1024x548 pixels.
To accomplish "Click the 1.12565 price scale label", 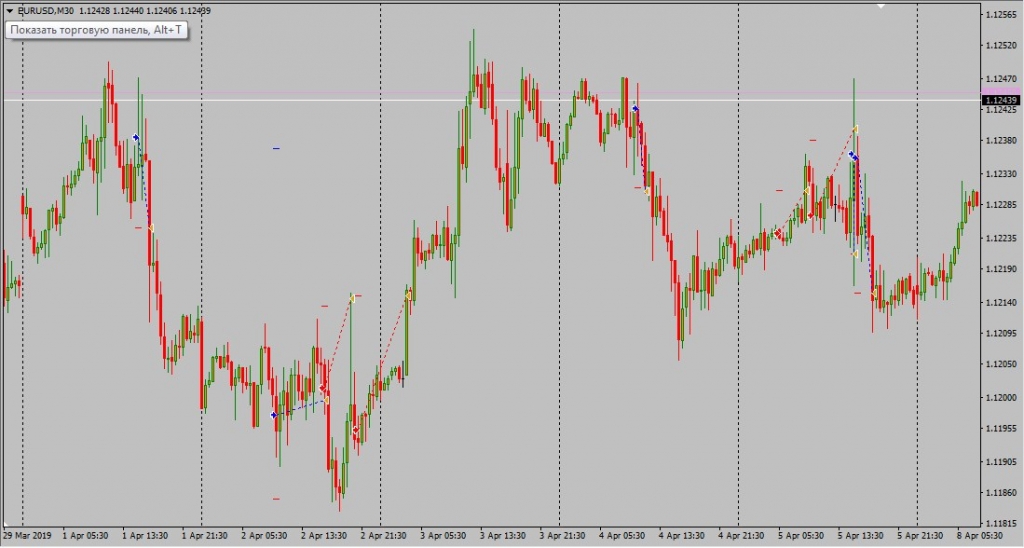I will click(x=1000, y=15).
